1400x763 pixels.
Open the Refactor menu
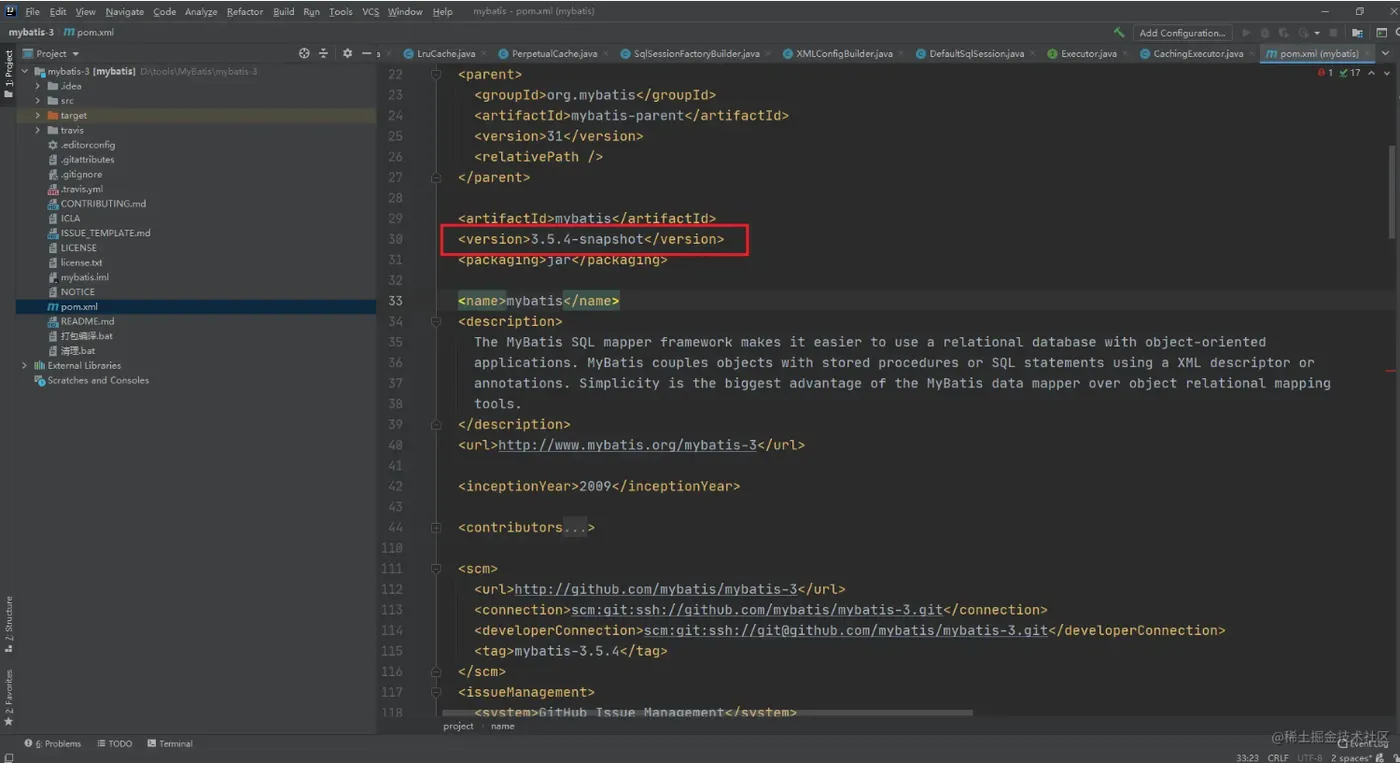[x=244, y=12]
